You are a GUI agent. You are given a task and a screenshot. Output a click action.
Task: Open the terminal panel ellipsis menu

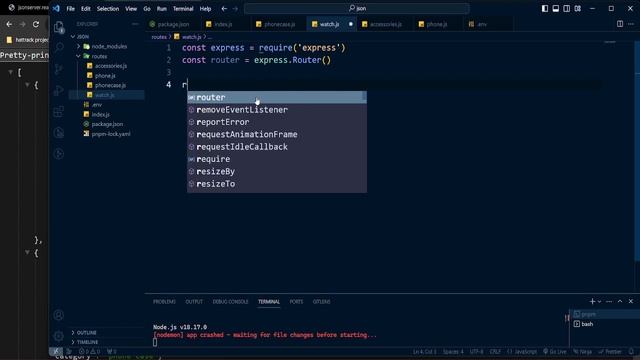point(609,301)
